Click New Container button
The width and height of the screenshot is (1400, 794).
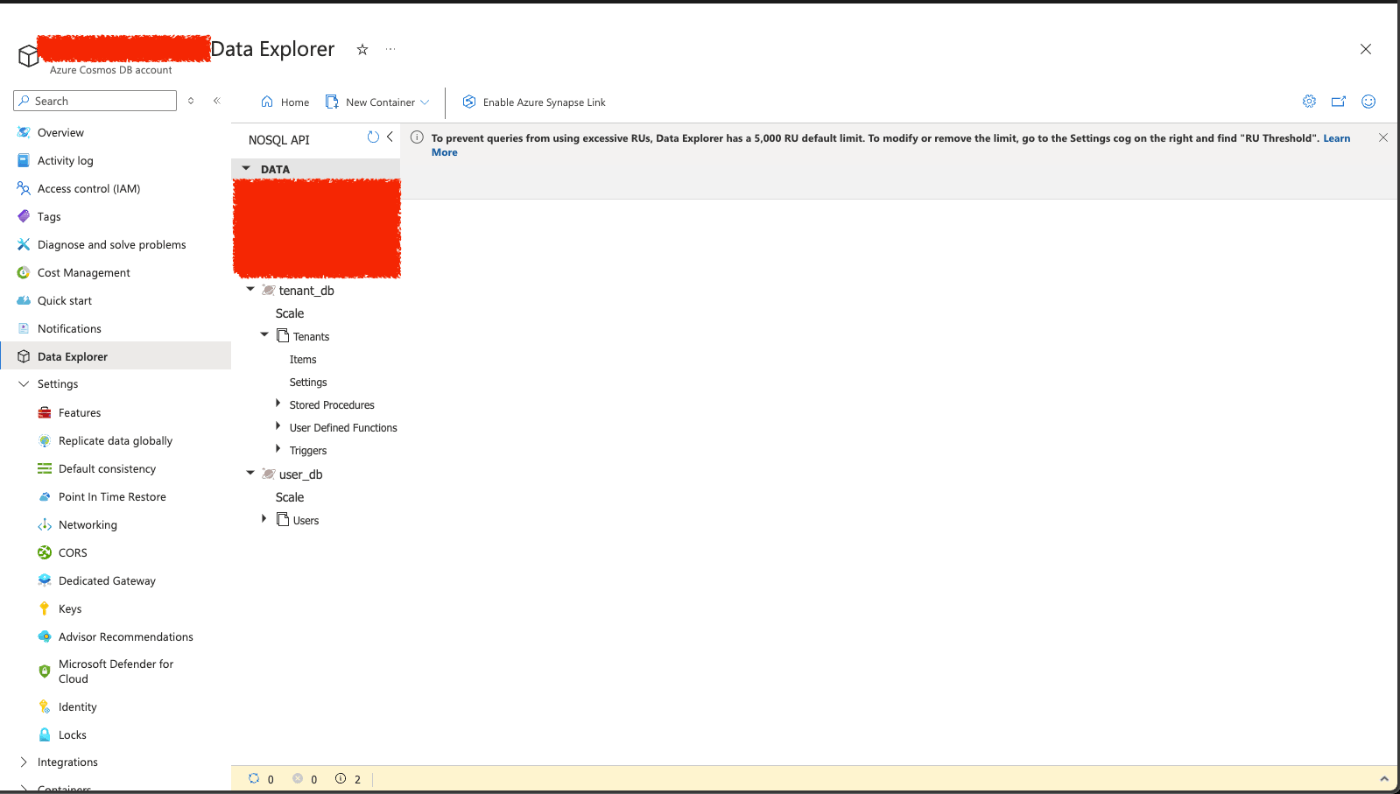tap(371, 102)
